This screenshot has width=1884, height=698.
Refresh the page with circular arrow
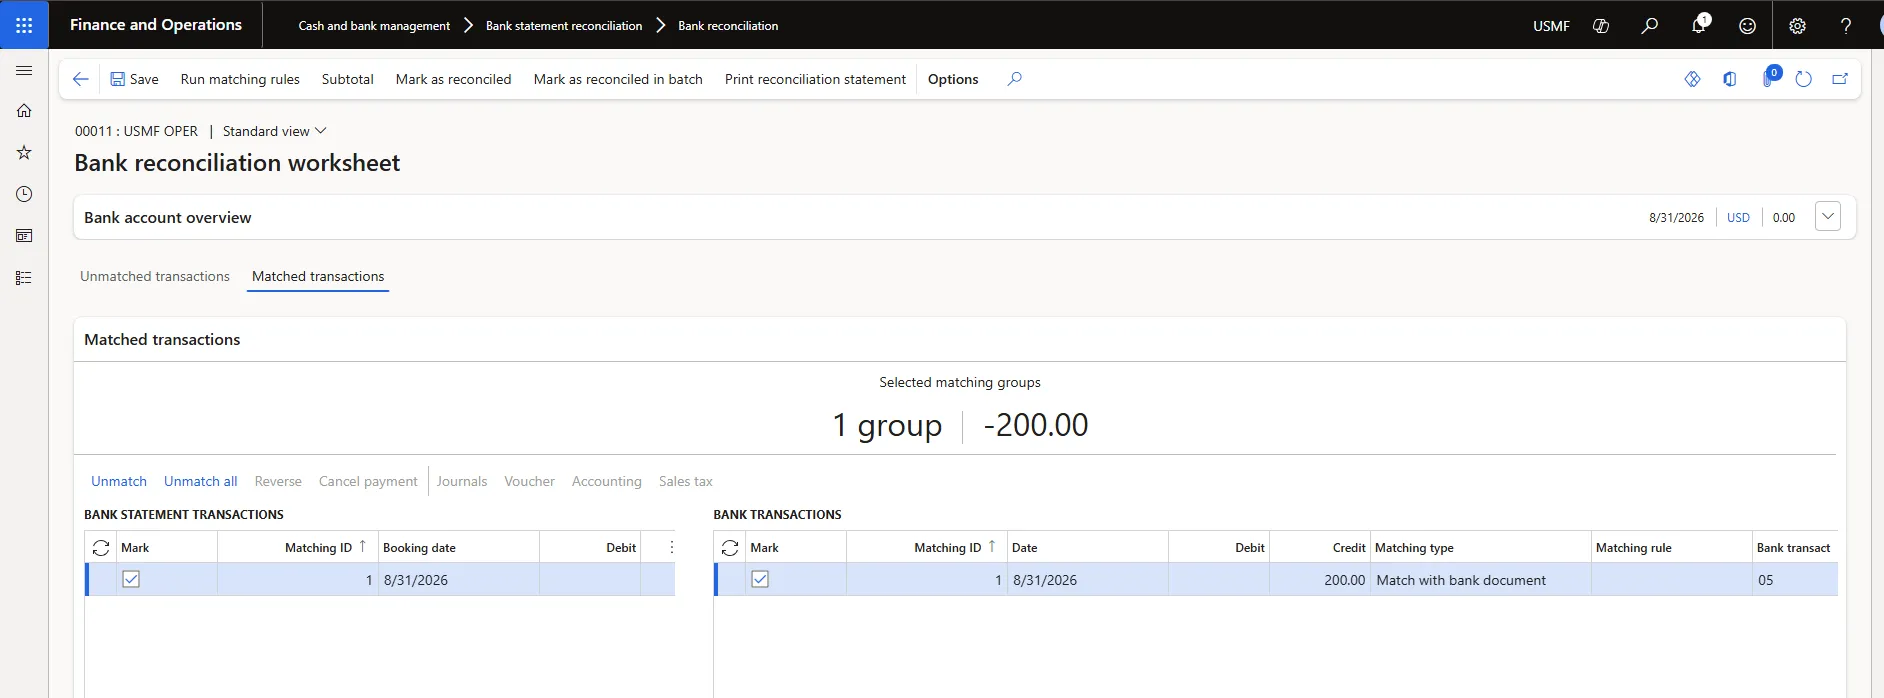point(1803,79)
